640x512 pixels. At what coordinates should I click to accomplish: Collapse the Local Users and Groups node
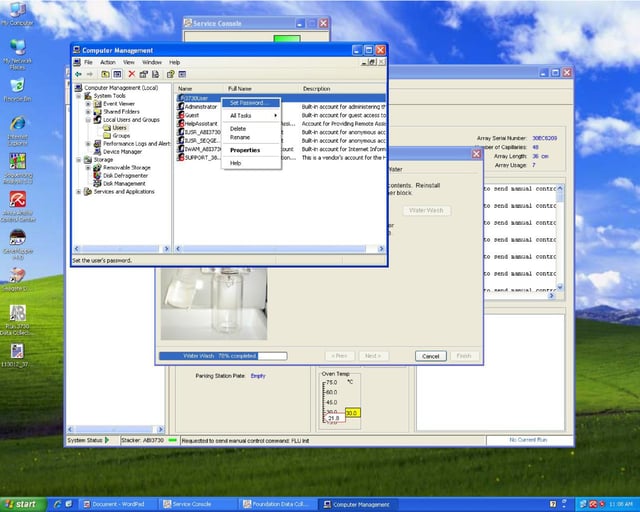[x=88, y=120]
